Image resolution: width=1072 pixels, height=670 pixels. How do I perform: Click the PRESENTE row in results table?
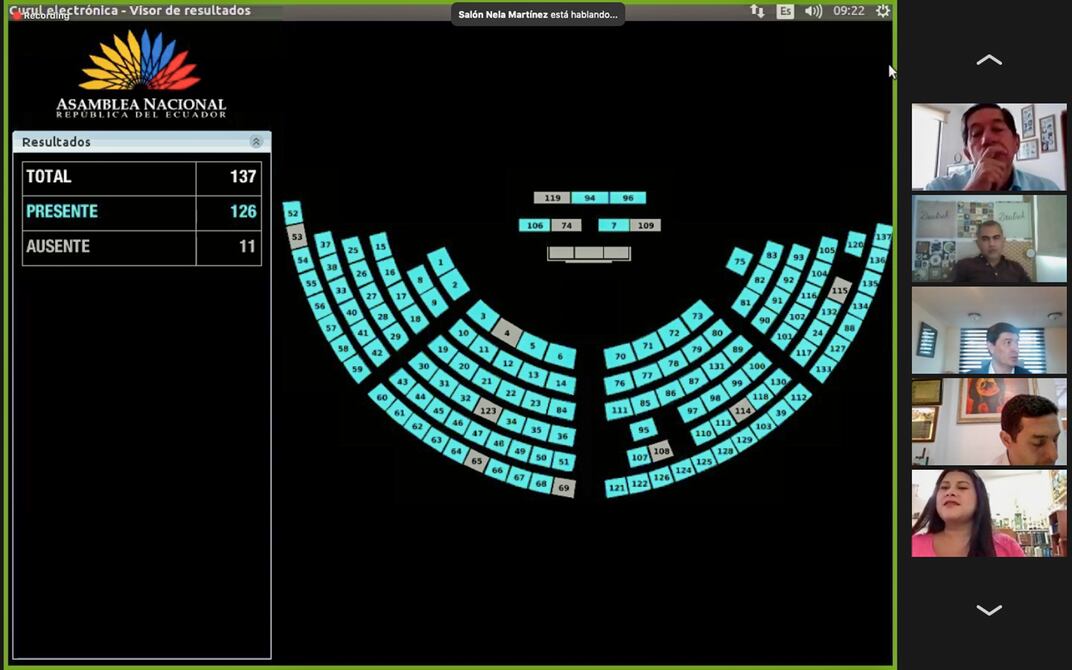(x=141, y=212)
